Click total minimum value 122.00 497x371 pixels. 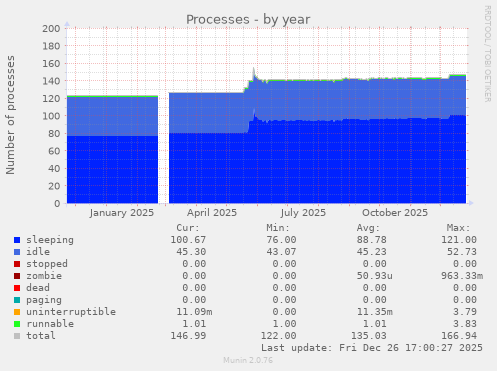278,336
